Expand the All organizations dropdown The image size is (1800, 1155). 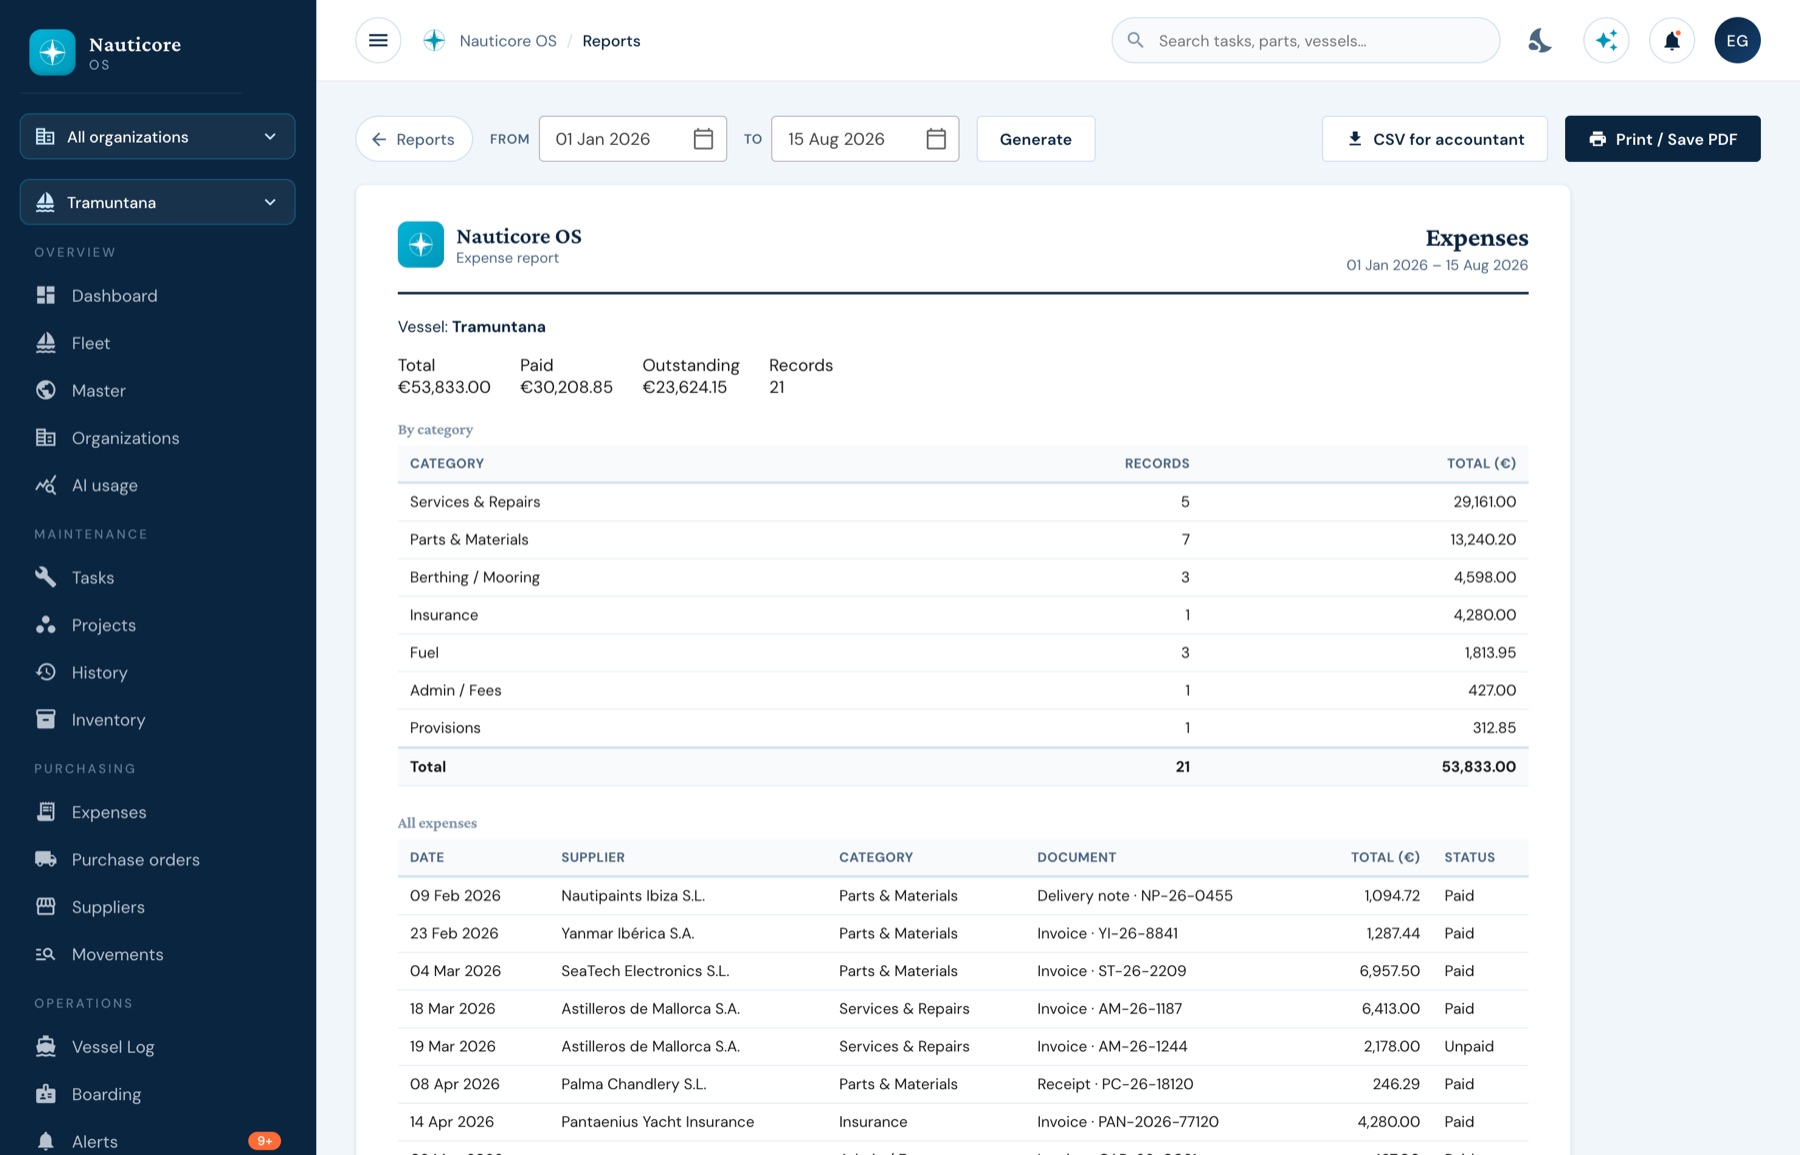pos(157,136)
